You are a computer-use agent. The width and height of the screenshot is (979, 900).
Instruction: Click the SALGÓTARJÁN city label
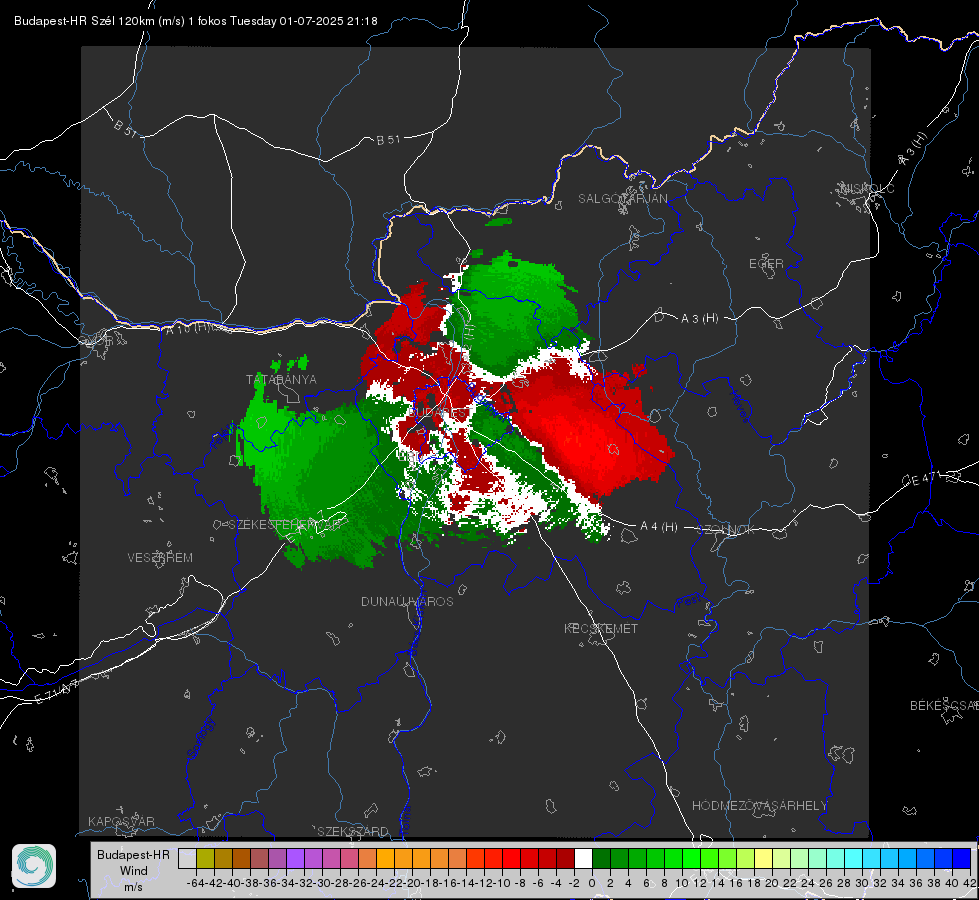point(622,199)
